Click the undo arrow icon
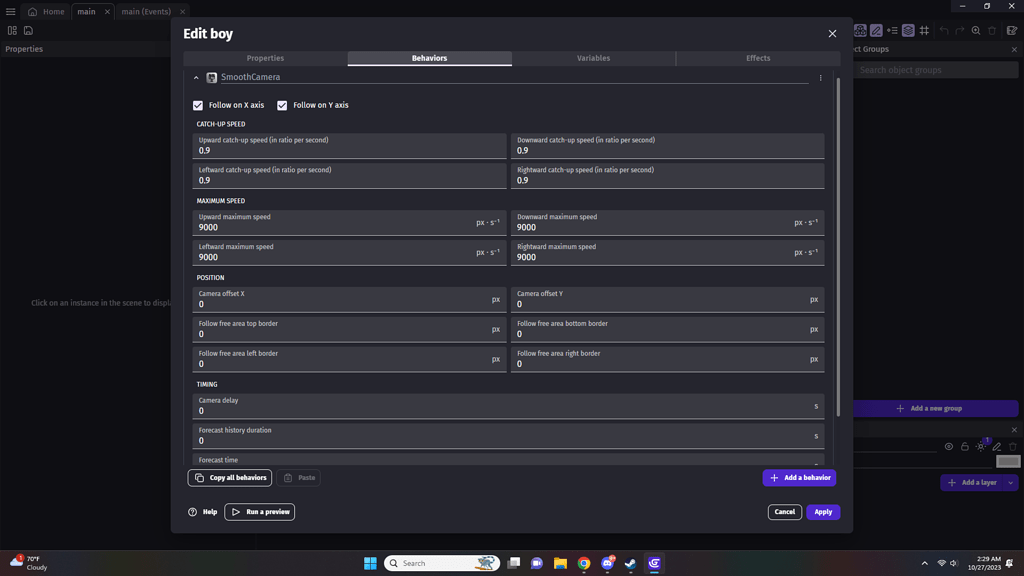The image size is (1024, 576). tap(944, 31)
